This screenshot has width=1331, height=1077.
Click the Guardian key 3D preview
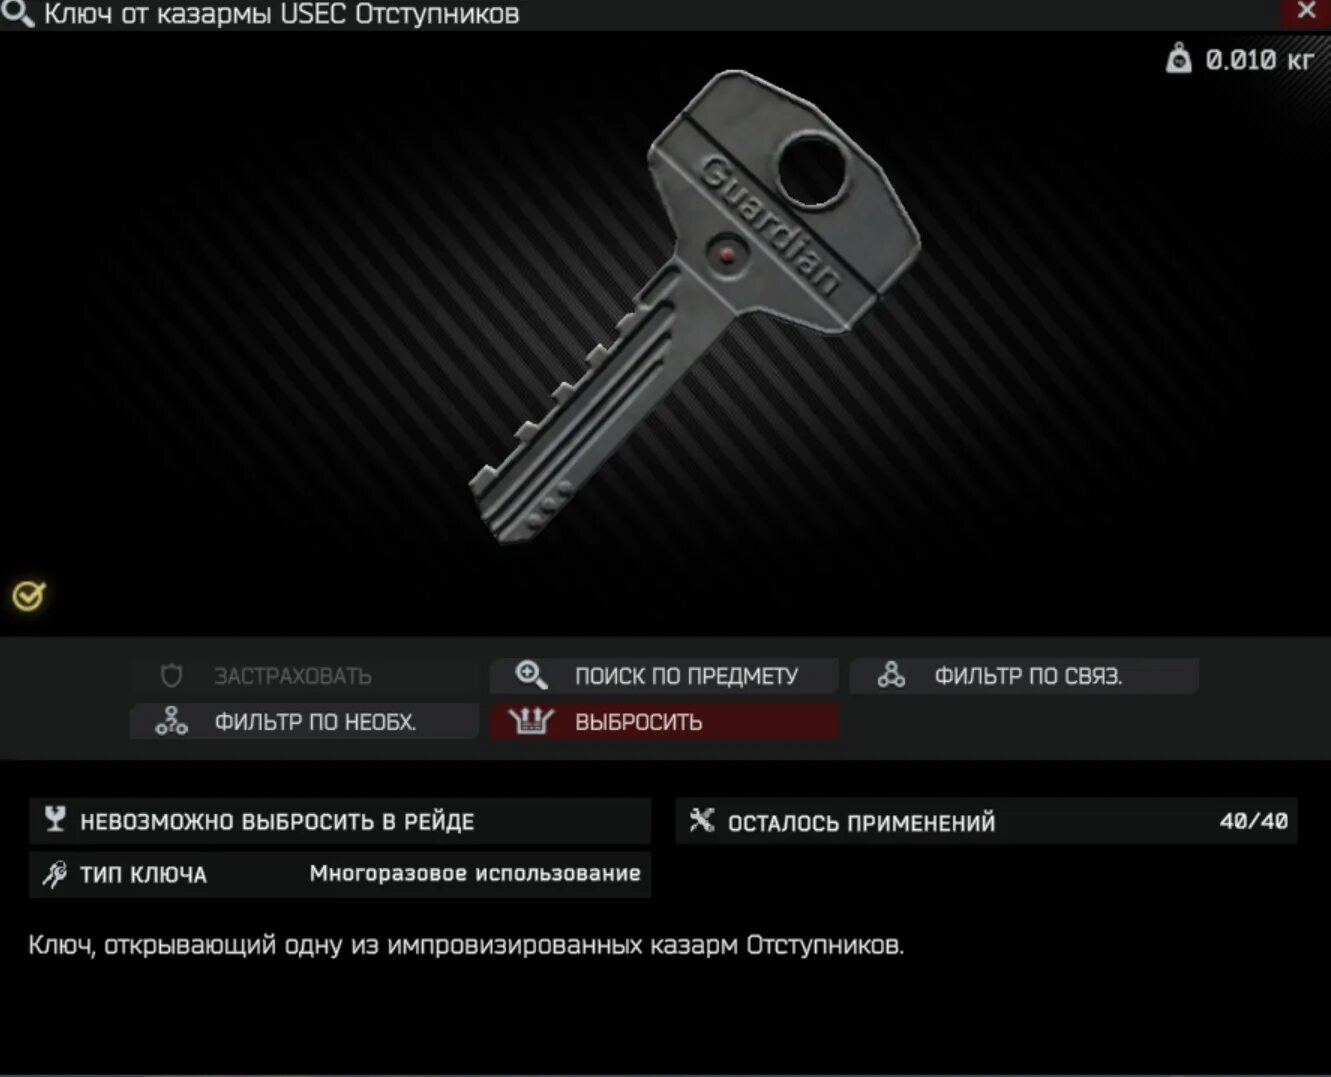click(694, 306)
